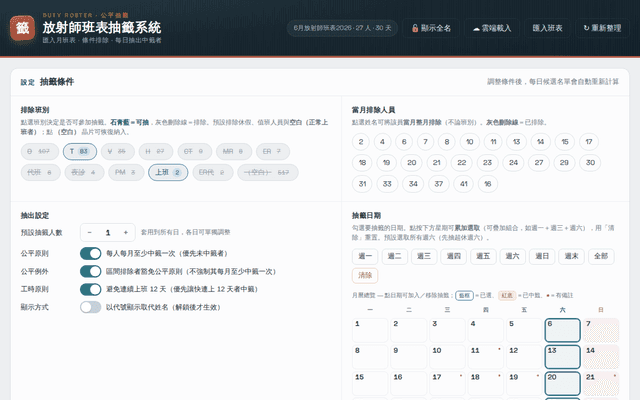This screenshot has width=640, height=400.
Task: Click calendar day 11 with note dot
Action: pyautogui.click(x=486, y=357)
